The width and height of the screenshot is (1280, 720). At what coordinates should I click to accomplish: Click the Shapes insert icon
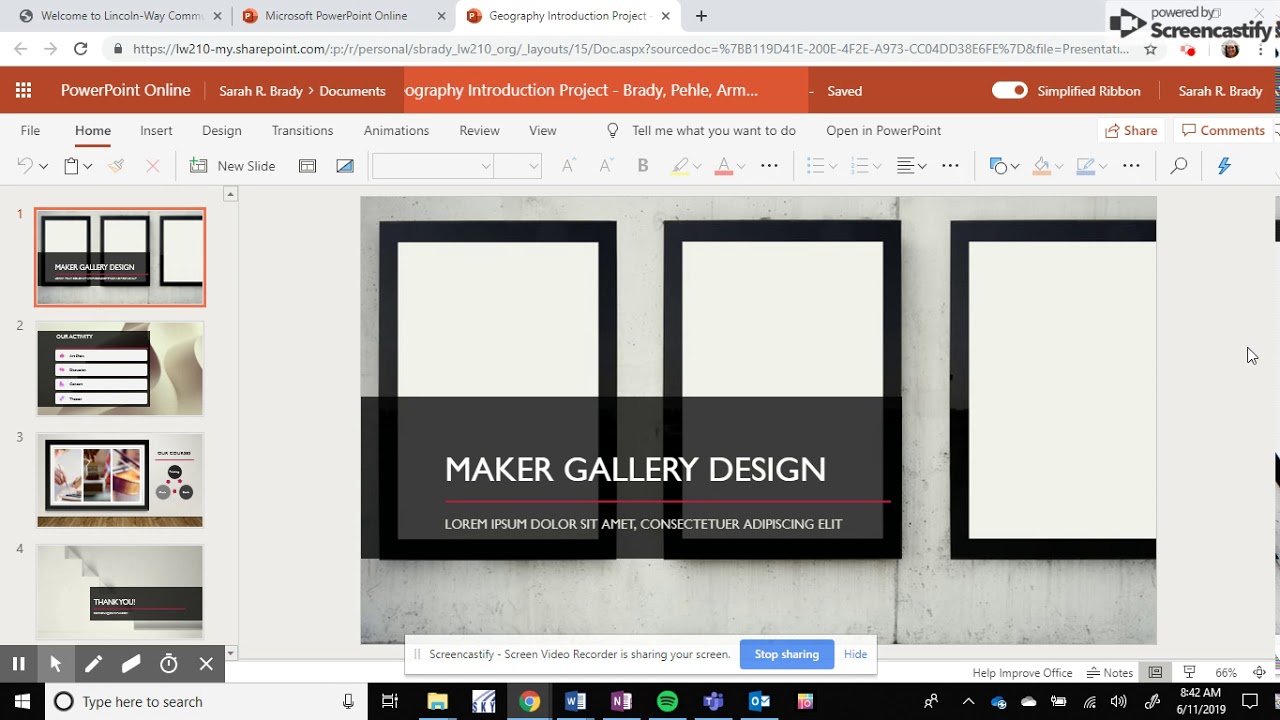coord(997,166)
